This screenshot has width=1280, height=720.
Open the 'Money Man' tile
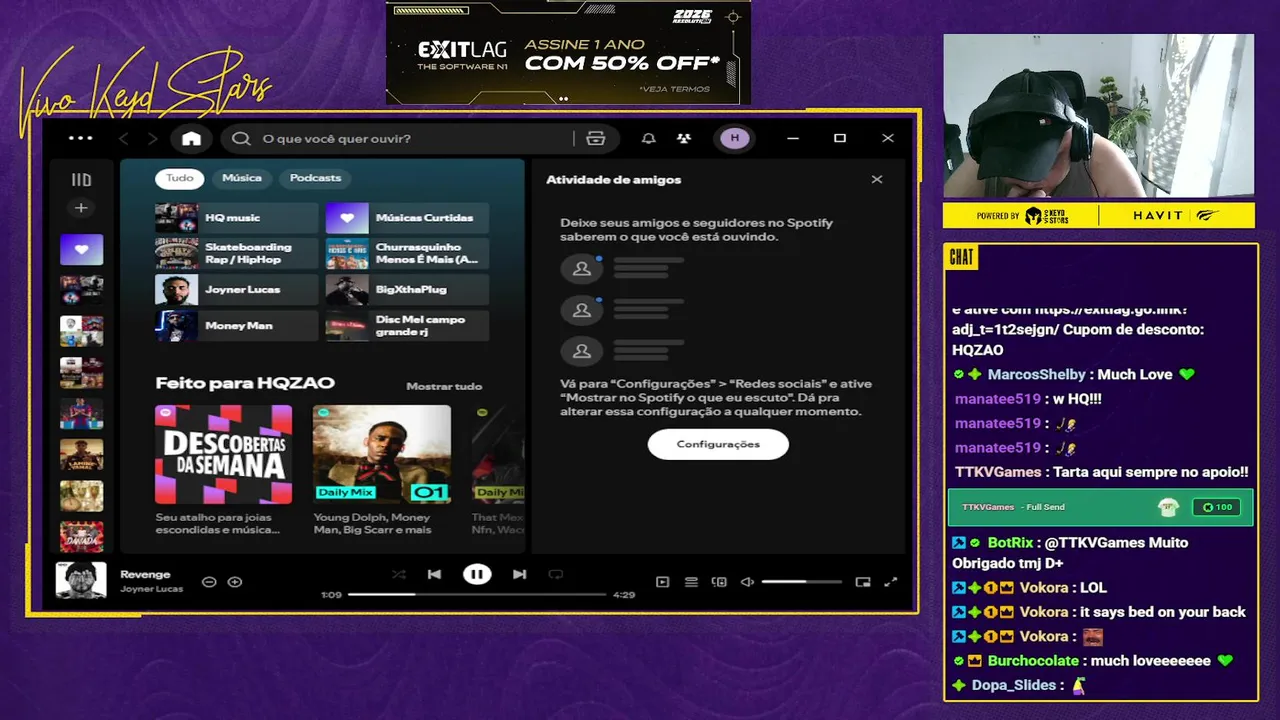[x=236, y=326]
